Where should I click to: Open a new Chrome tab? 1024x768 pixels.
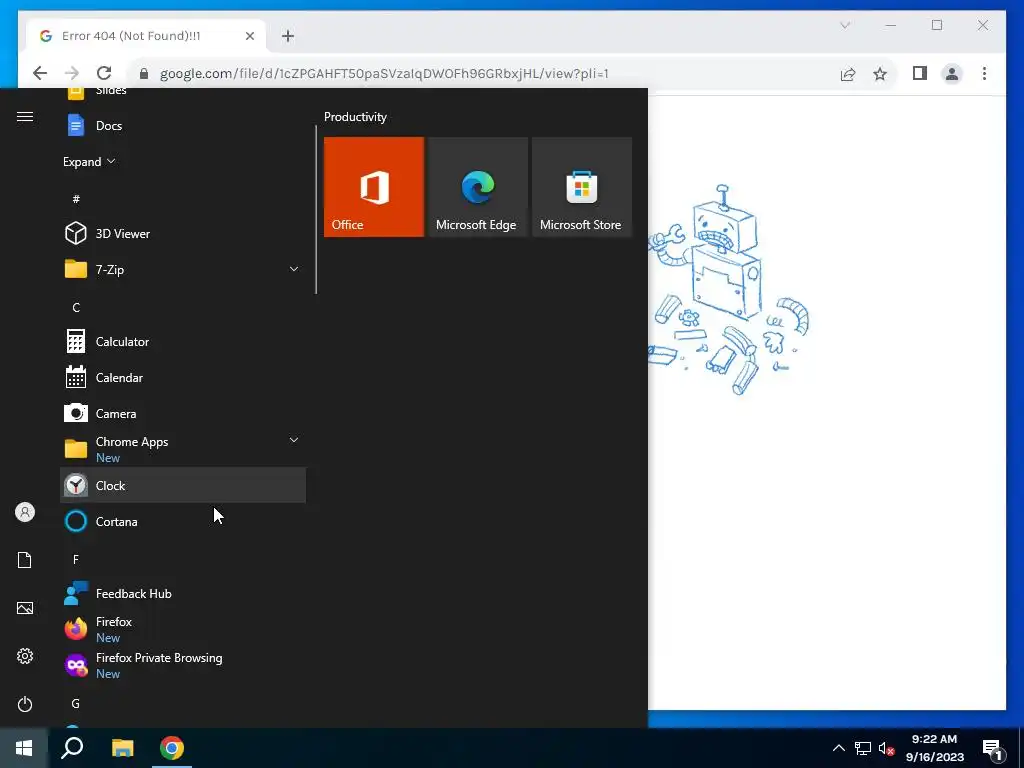288,36
